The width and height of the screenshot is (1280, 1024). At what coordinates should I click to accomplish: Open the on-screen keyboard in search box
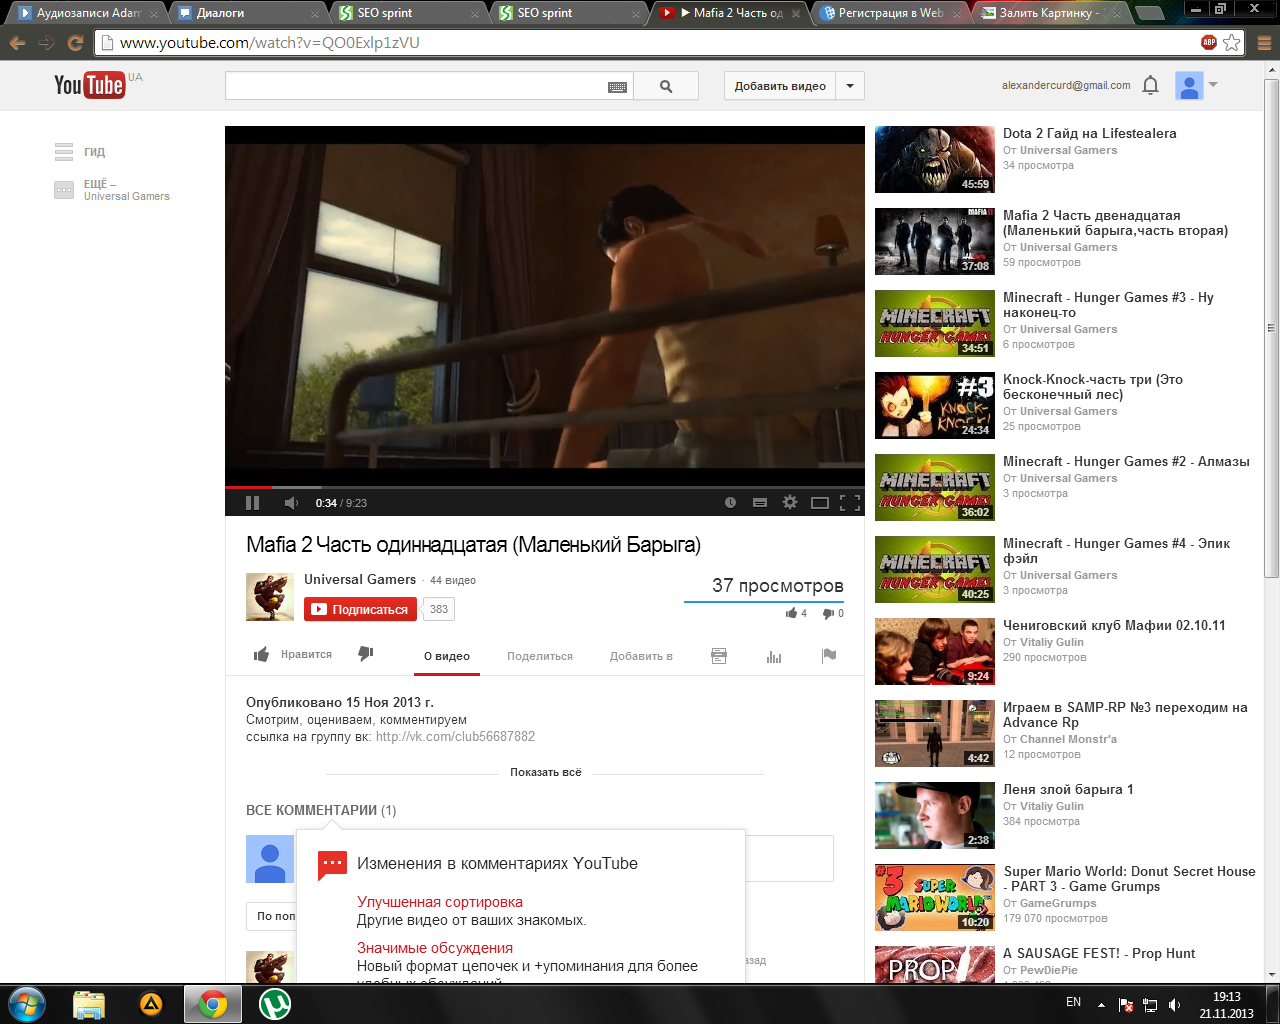618,87
